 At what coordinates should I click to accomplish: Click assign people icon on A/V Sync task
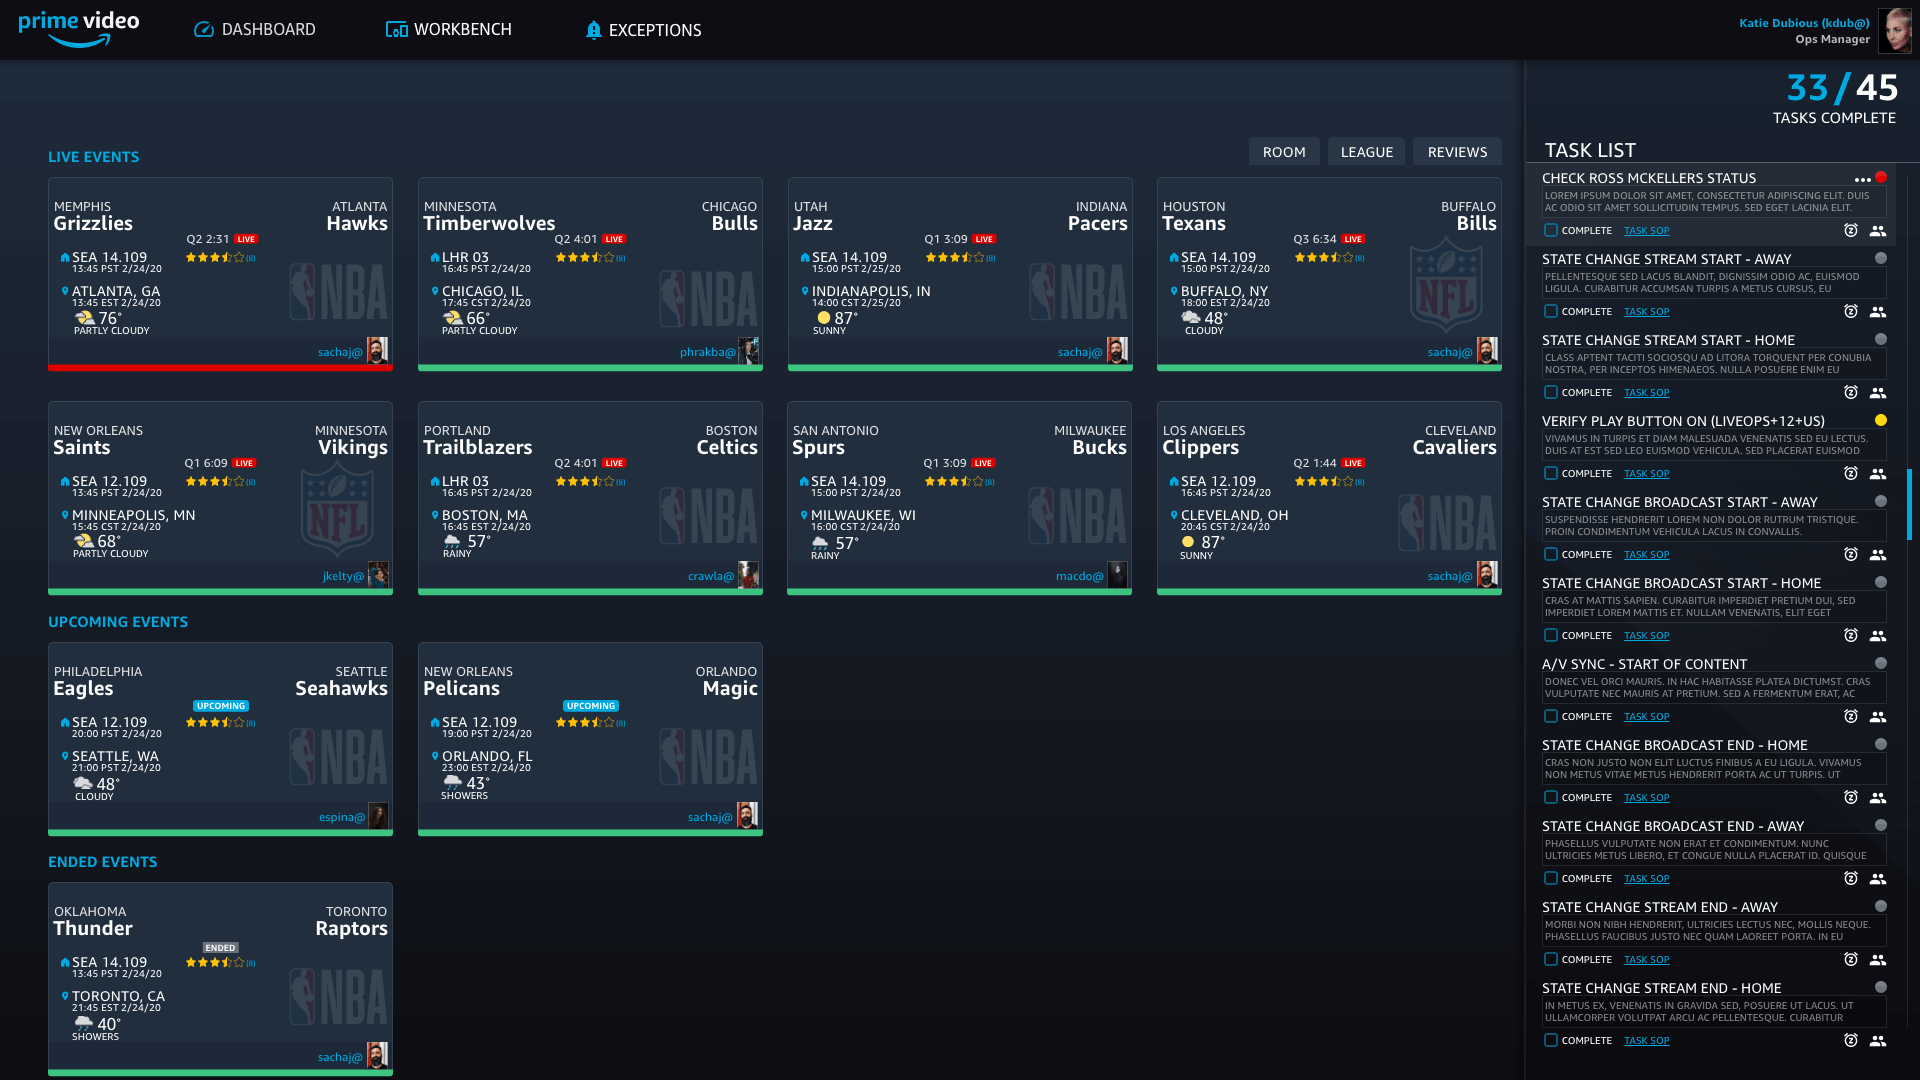(x=1878, y=717)
